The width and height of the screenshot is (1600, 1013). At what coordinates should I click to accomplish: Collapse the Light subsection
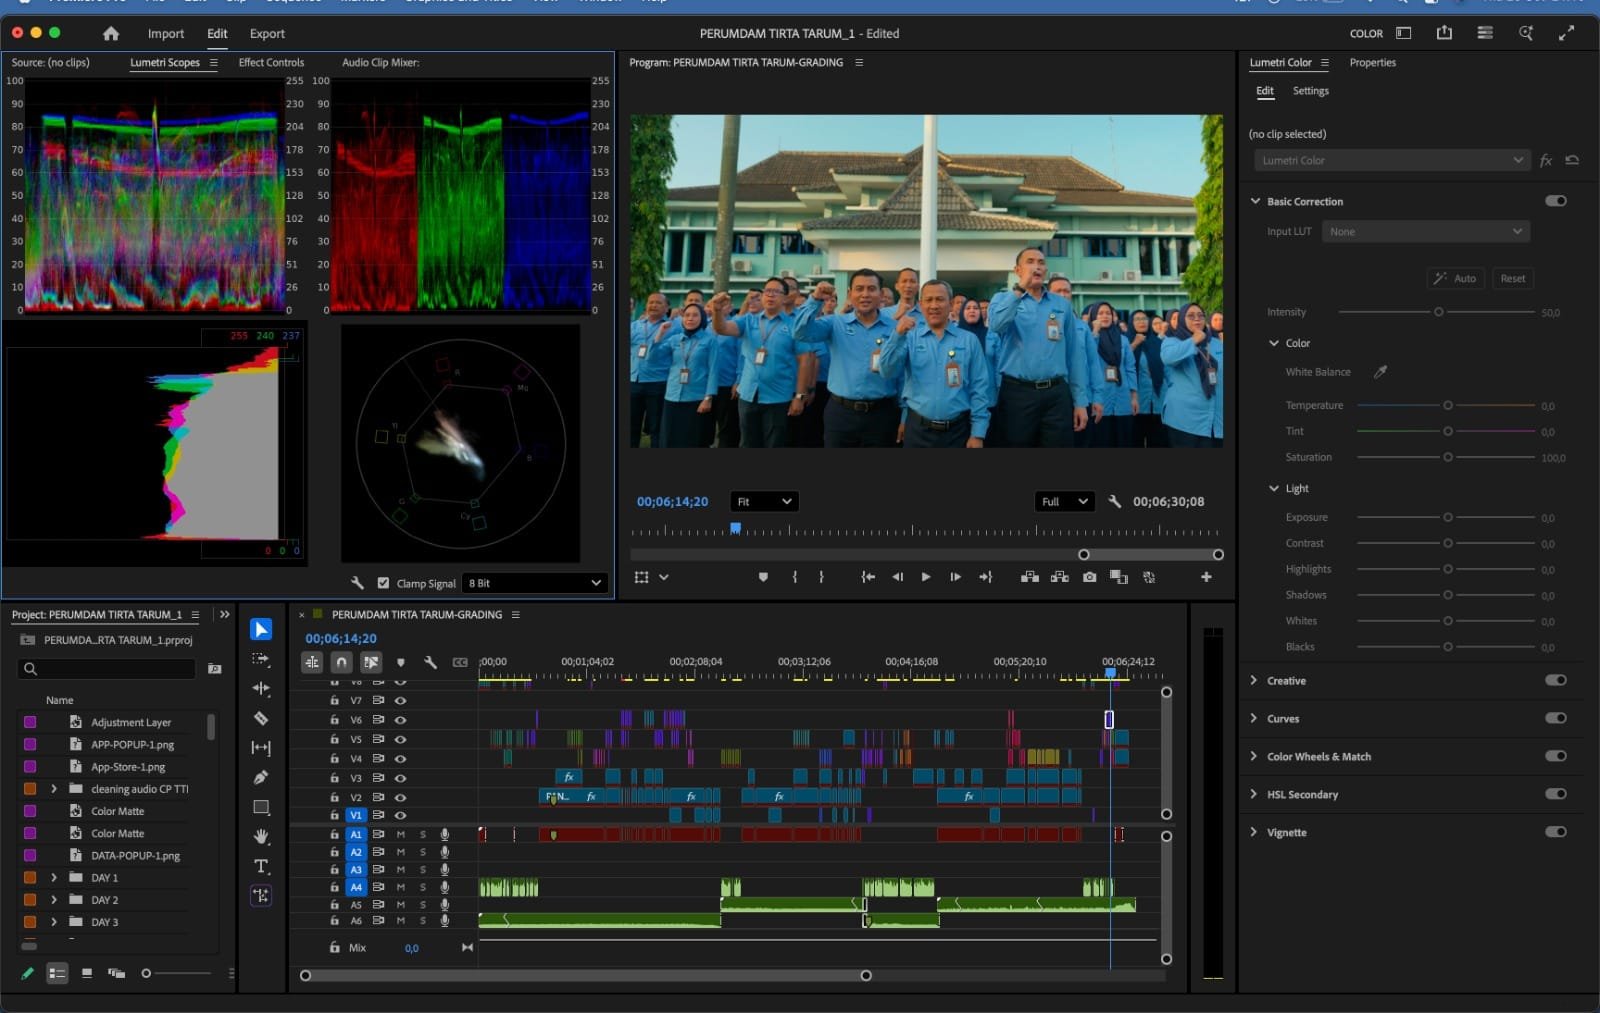pyautogui.click(x=1274, y=488)
